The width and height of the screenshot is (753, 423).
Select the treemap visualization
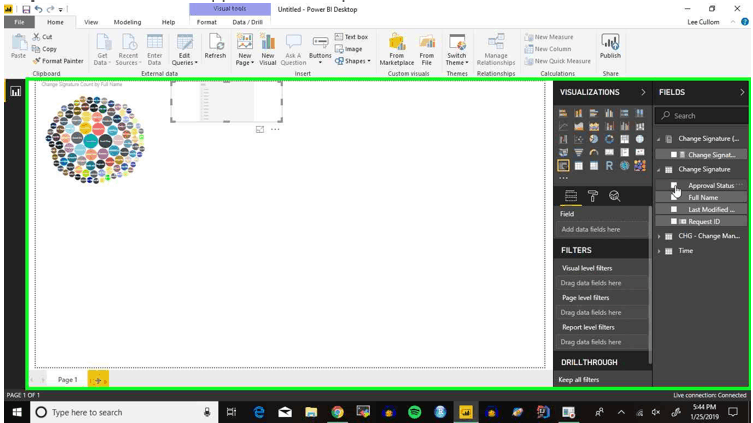(x=624, y=139)
